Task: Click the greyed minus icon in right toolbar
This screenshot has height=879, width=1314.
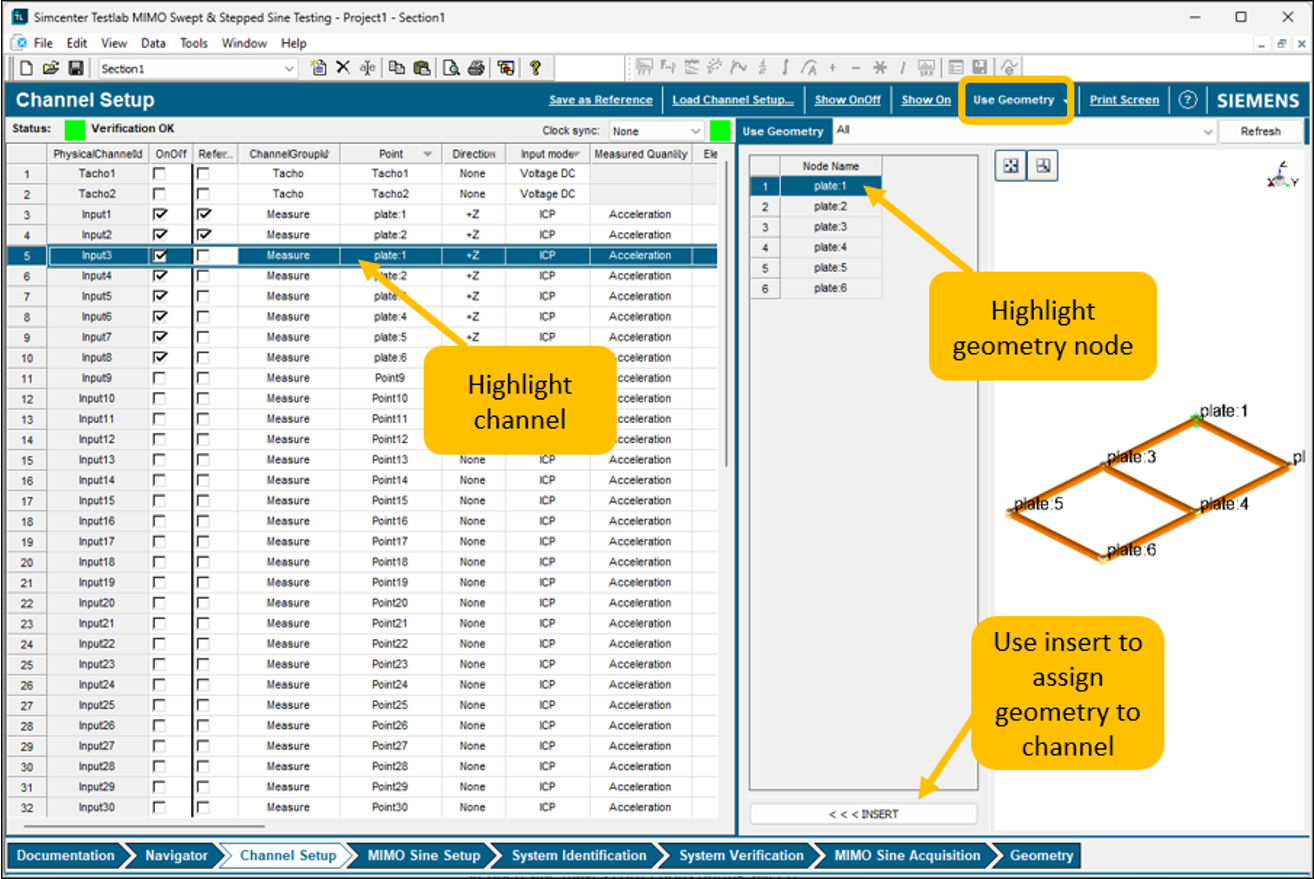Action: (x=856, y=68)
